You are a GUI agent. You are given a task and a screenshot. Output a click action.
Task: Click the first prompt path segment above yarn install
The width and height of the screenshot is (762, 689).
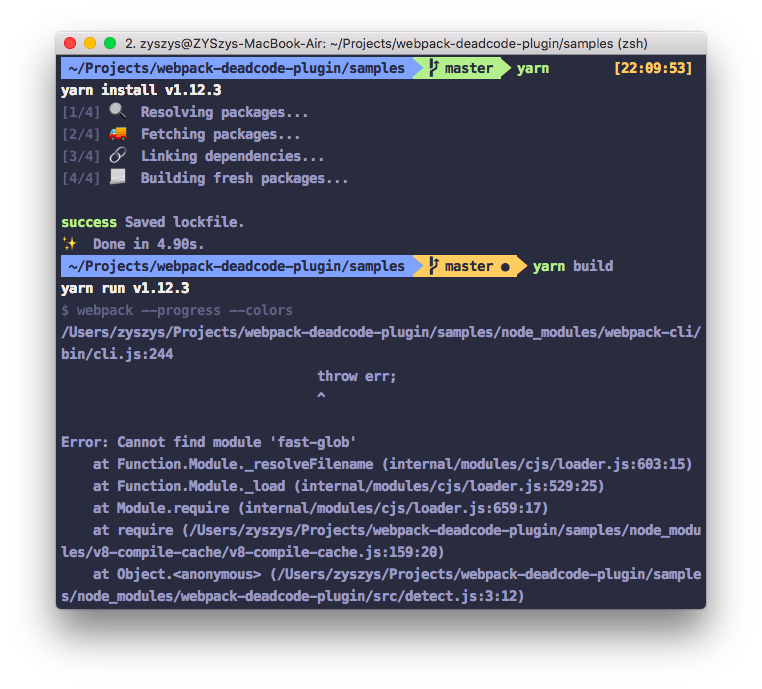237,68
